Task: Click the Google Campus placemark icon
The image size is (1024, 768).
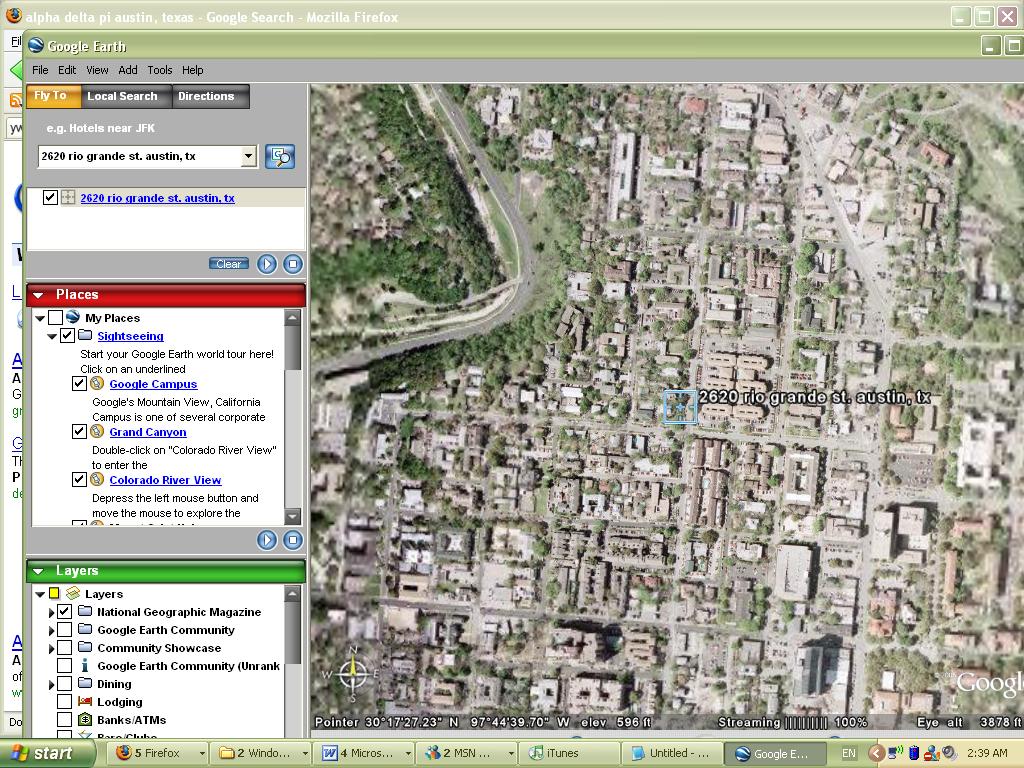Action: click(x=97, y=383)
